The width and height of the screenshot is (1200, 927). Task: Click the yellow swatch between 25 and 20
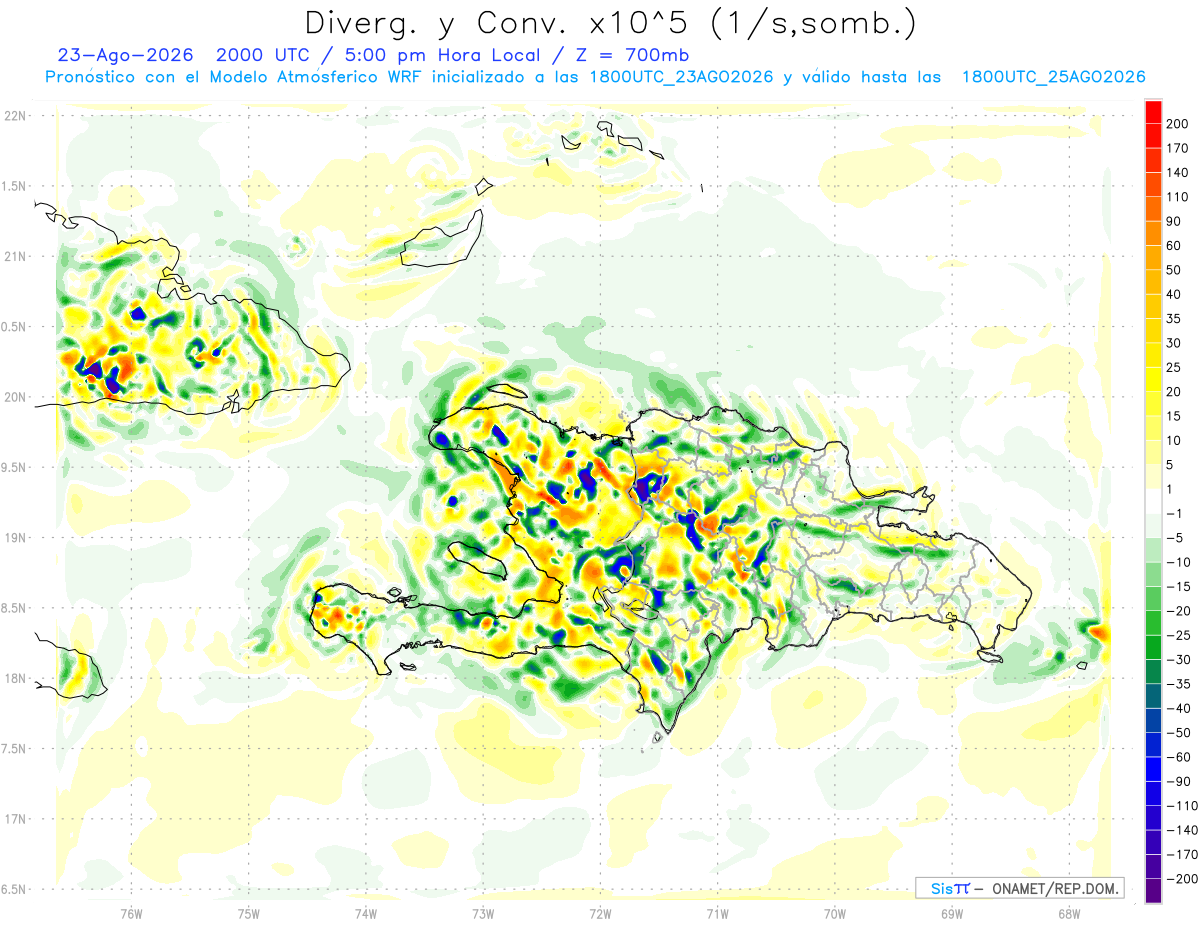point(1153,378)
